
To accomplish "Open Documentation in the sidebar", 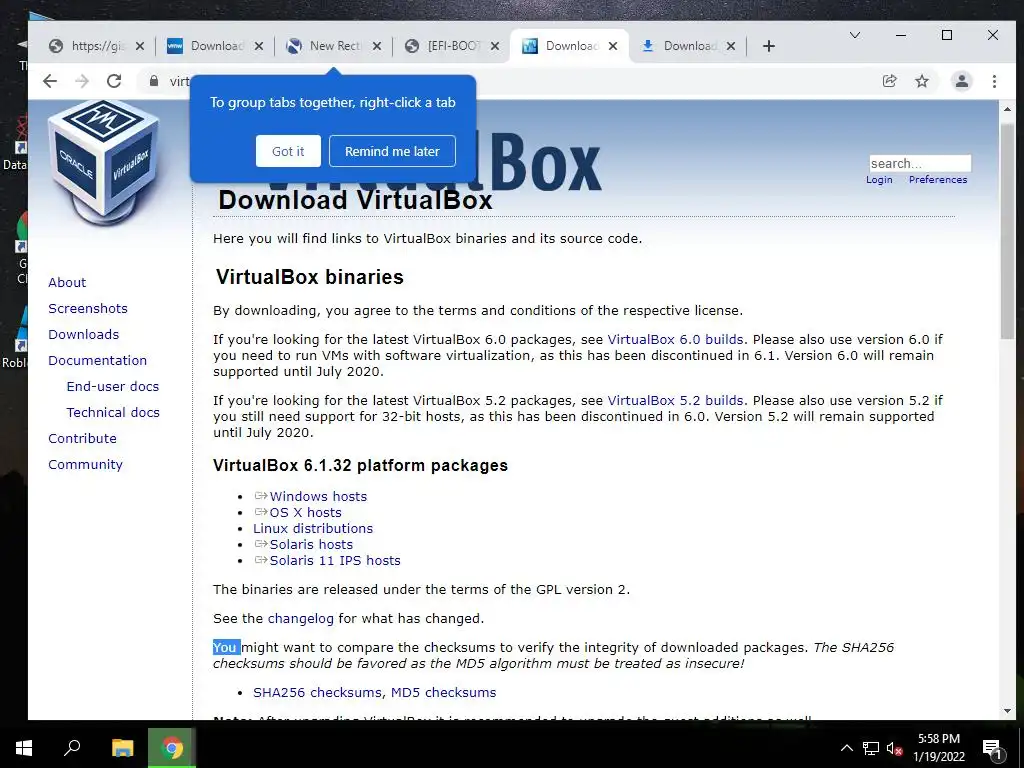I will click(97, 360).
